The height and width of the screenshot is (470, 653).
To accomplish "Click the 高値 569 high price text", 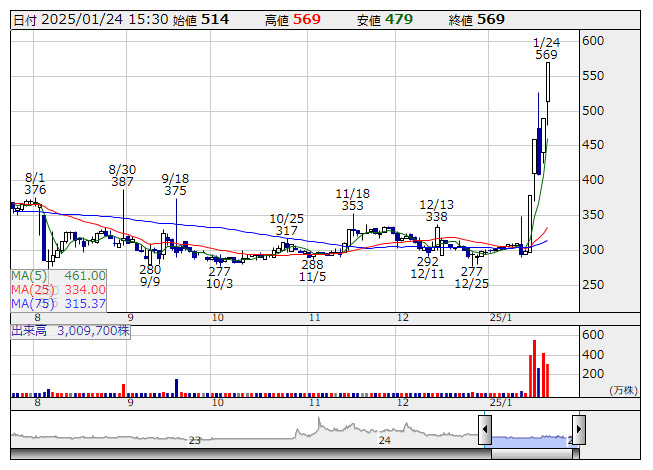I will (293, 20).
